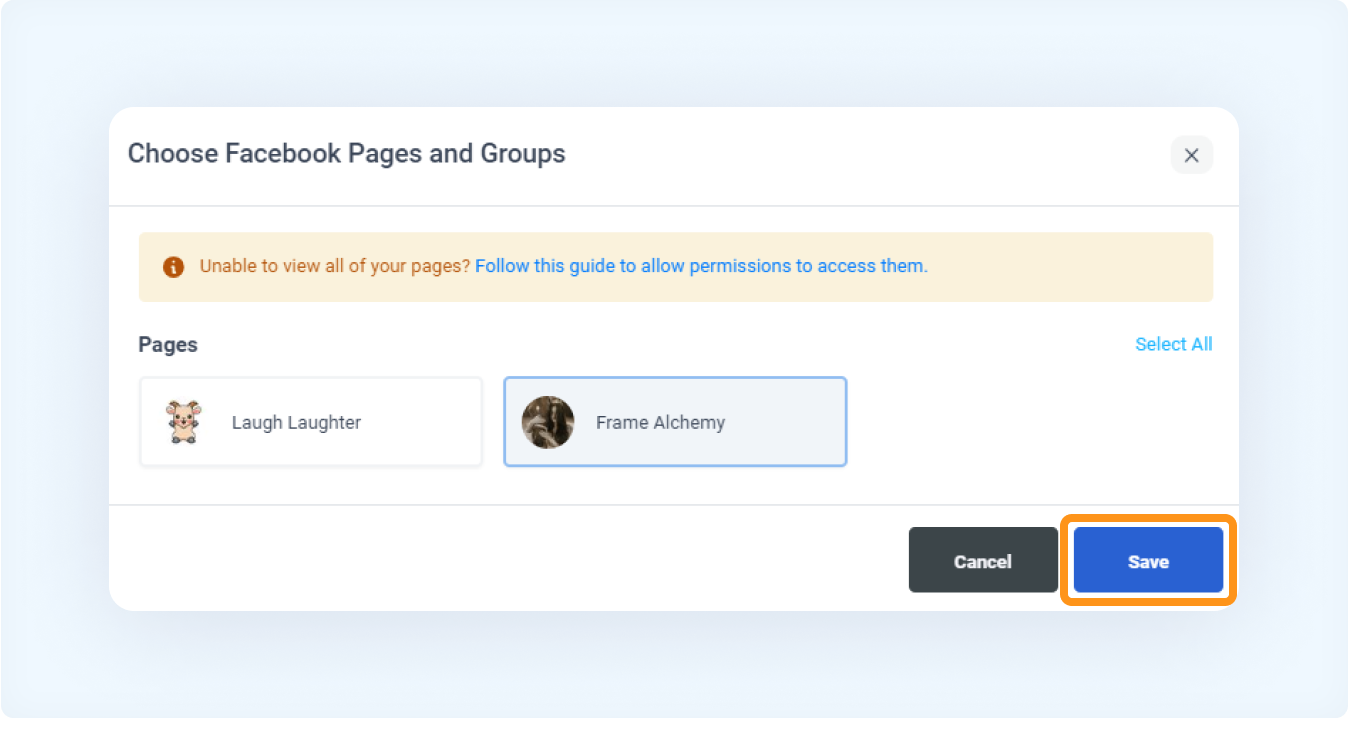This screenshot has width=1348, height=731.
Task: Cancel choosing Facebook pages
Action: (x=983, y=561)
